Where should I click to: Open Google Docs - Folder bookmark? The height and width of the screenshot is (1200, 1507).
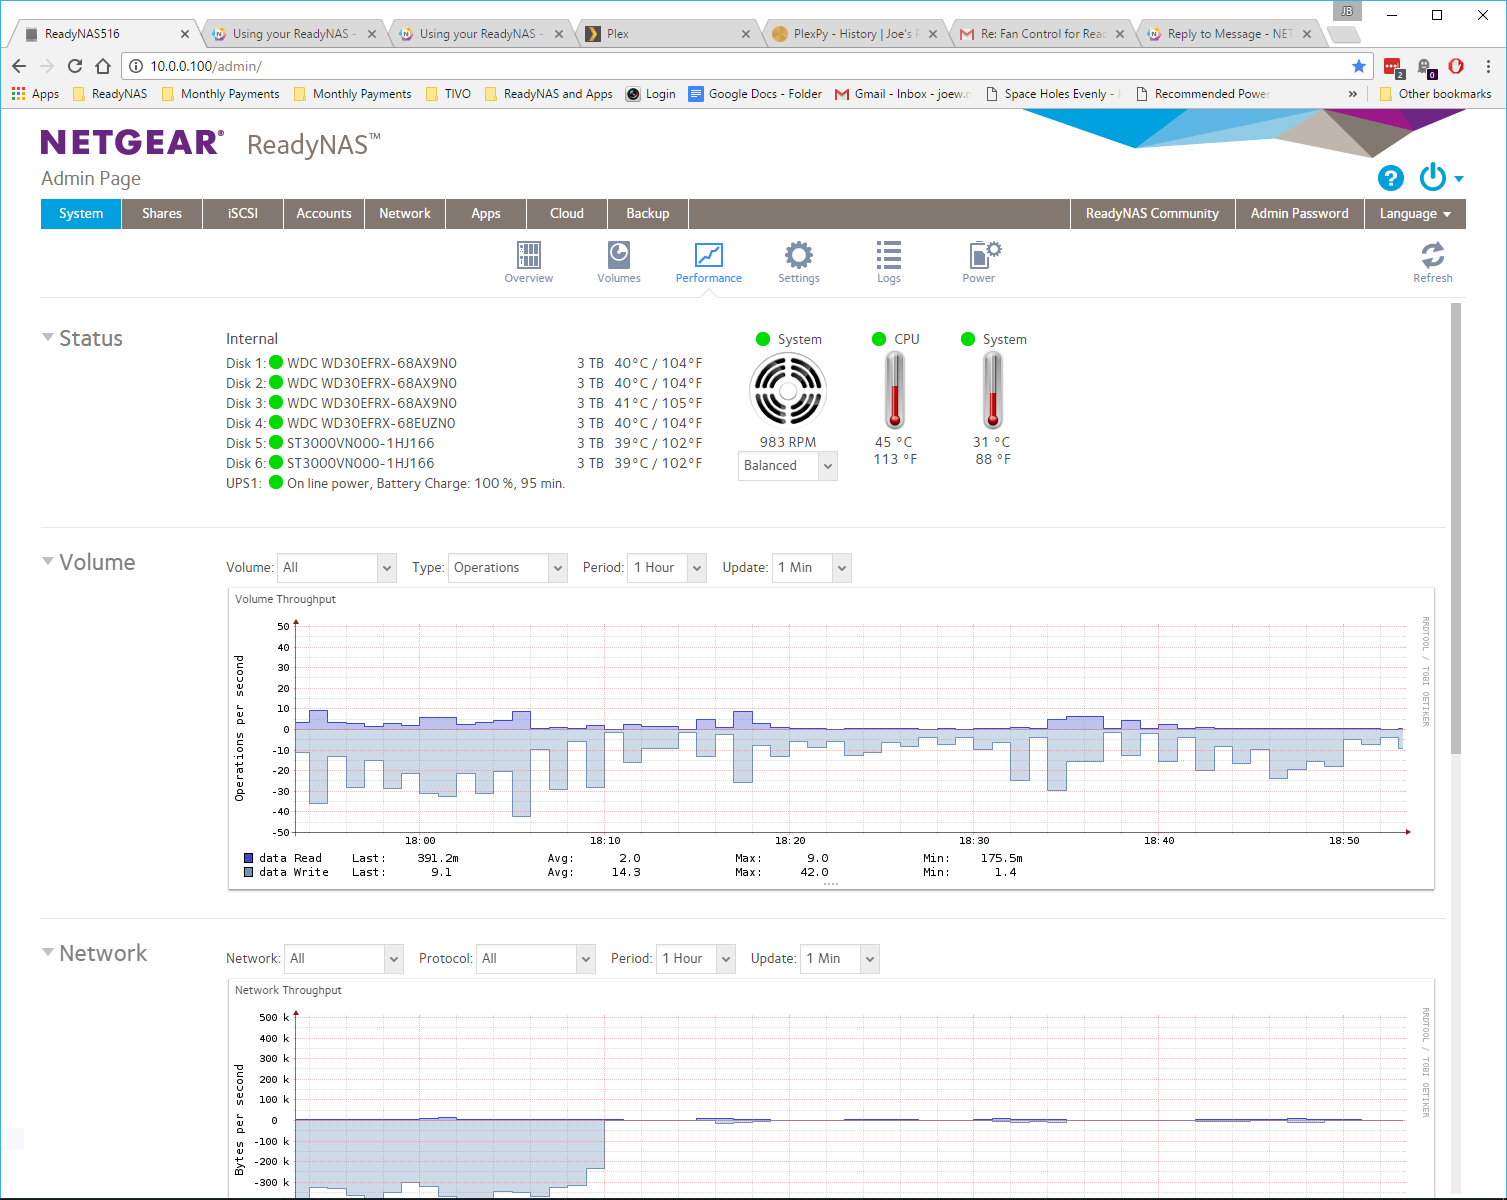(x=755, y=94)
